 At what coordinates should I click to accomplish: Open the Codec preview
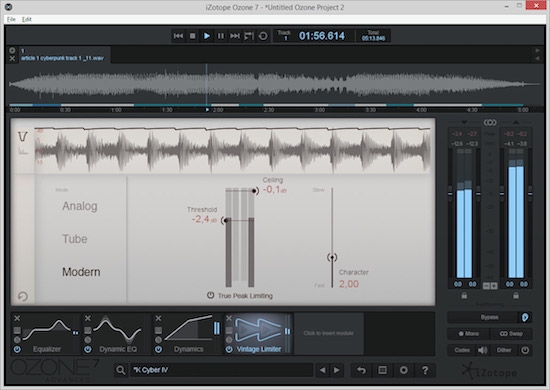tap(462, 350)
